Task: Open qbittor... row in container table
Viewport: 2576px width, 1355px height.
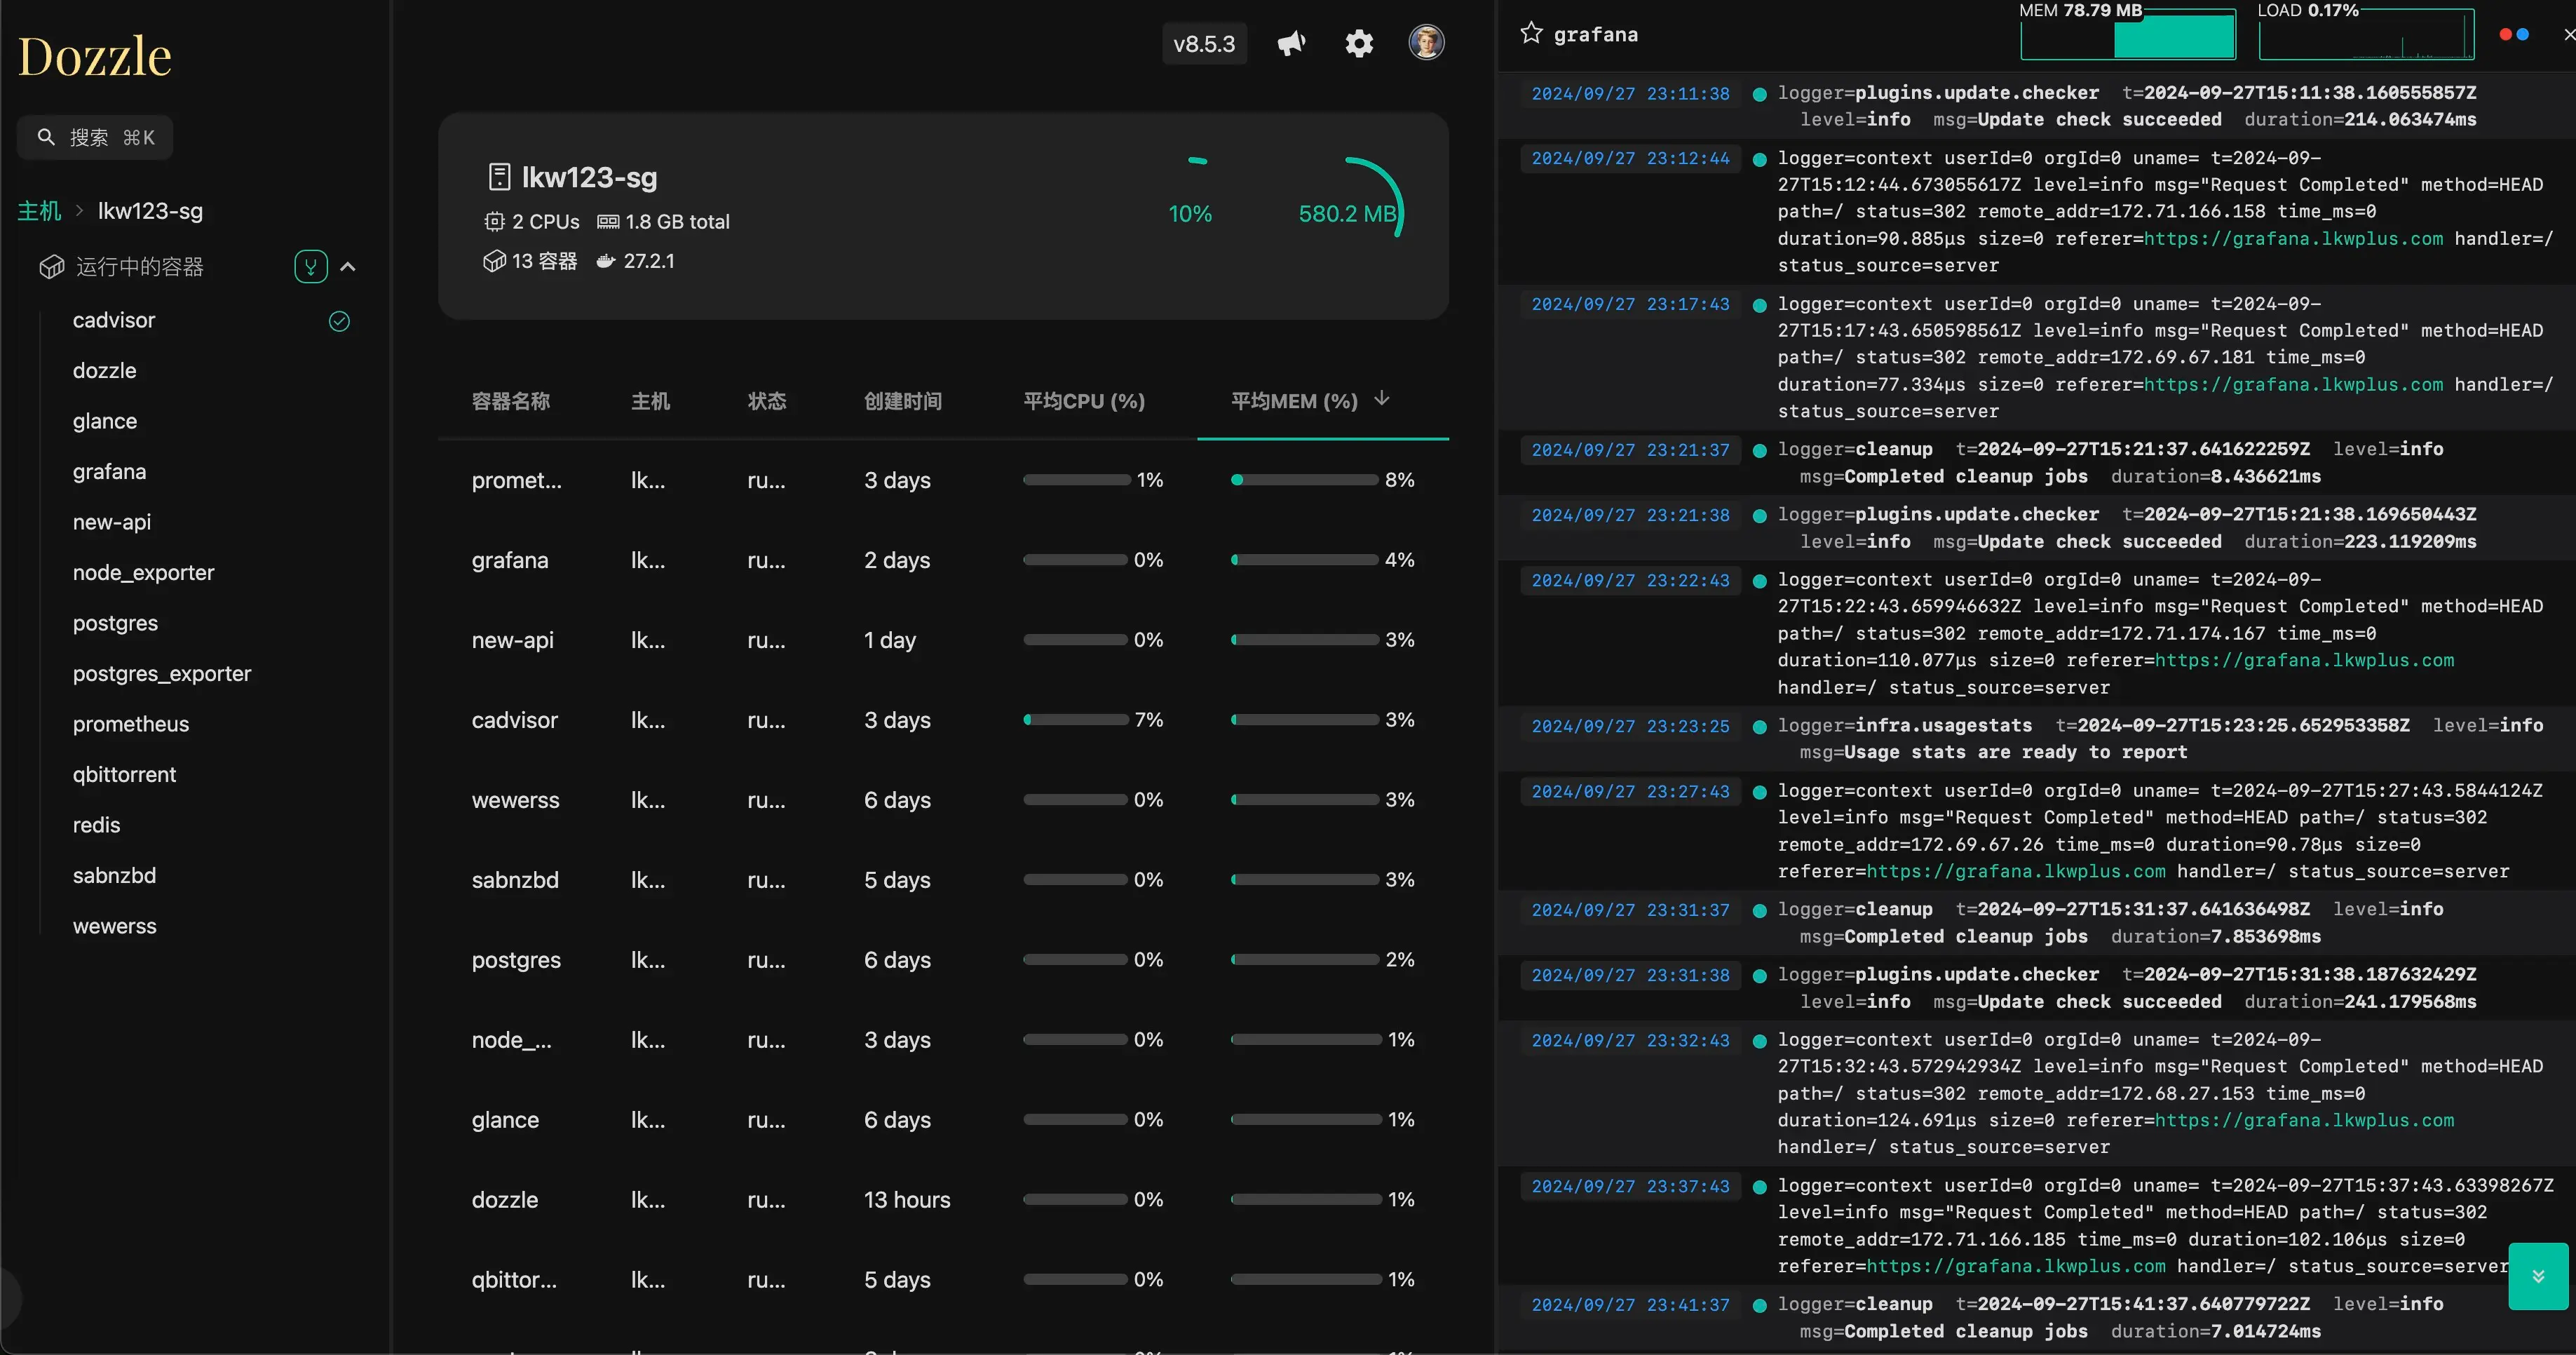Action: [x=943, y=1280]
